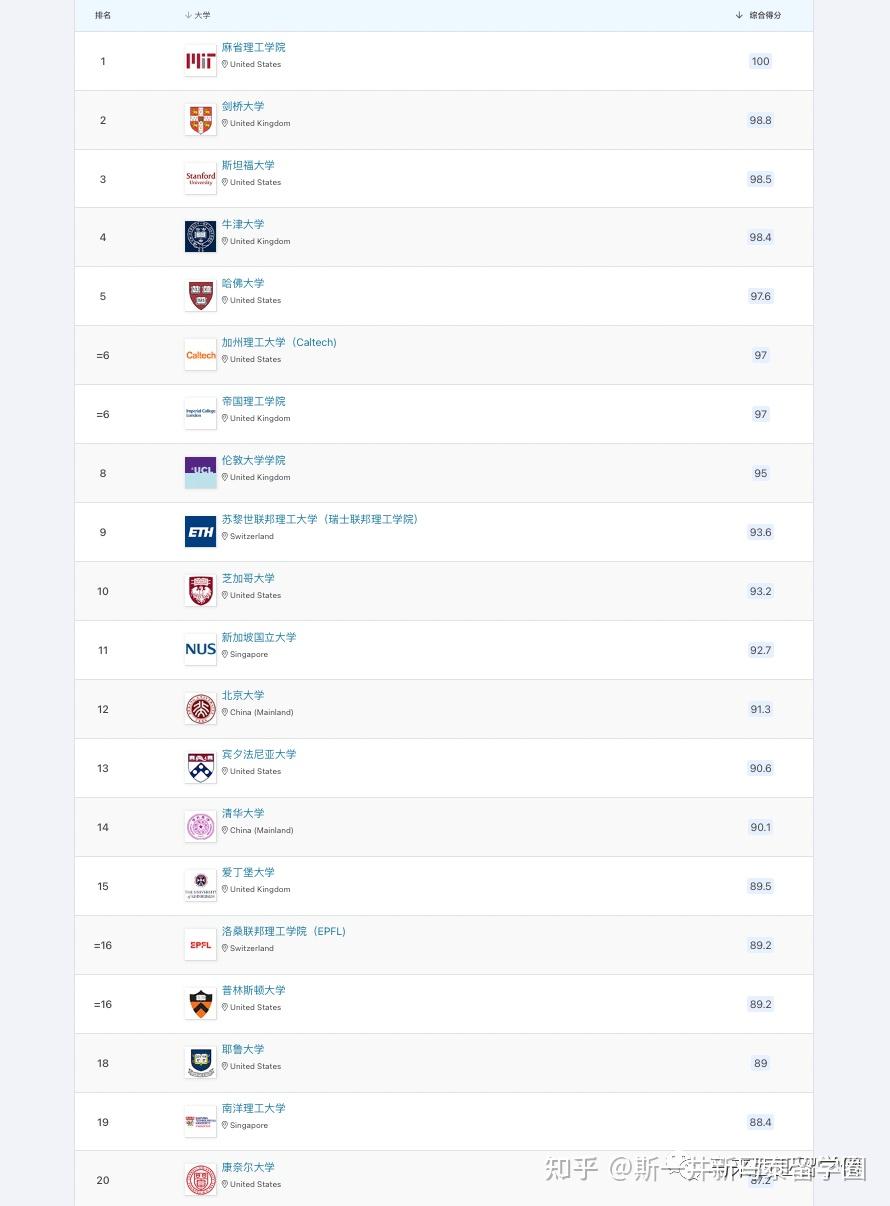
Task: Click the Harvard crest logo
Action: click(200, 296)
